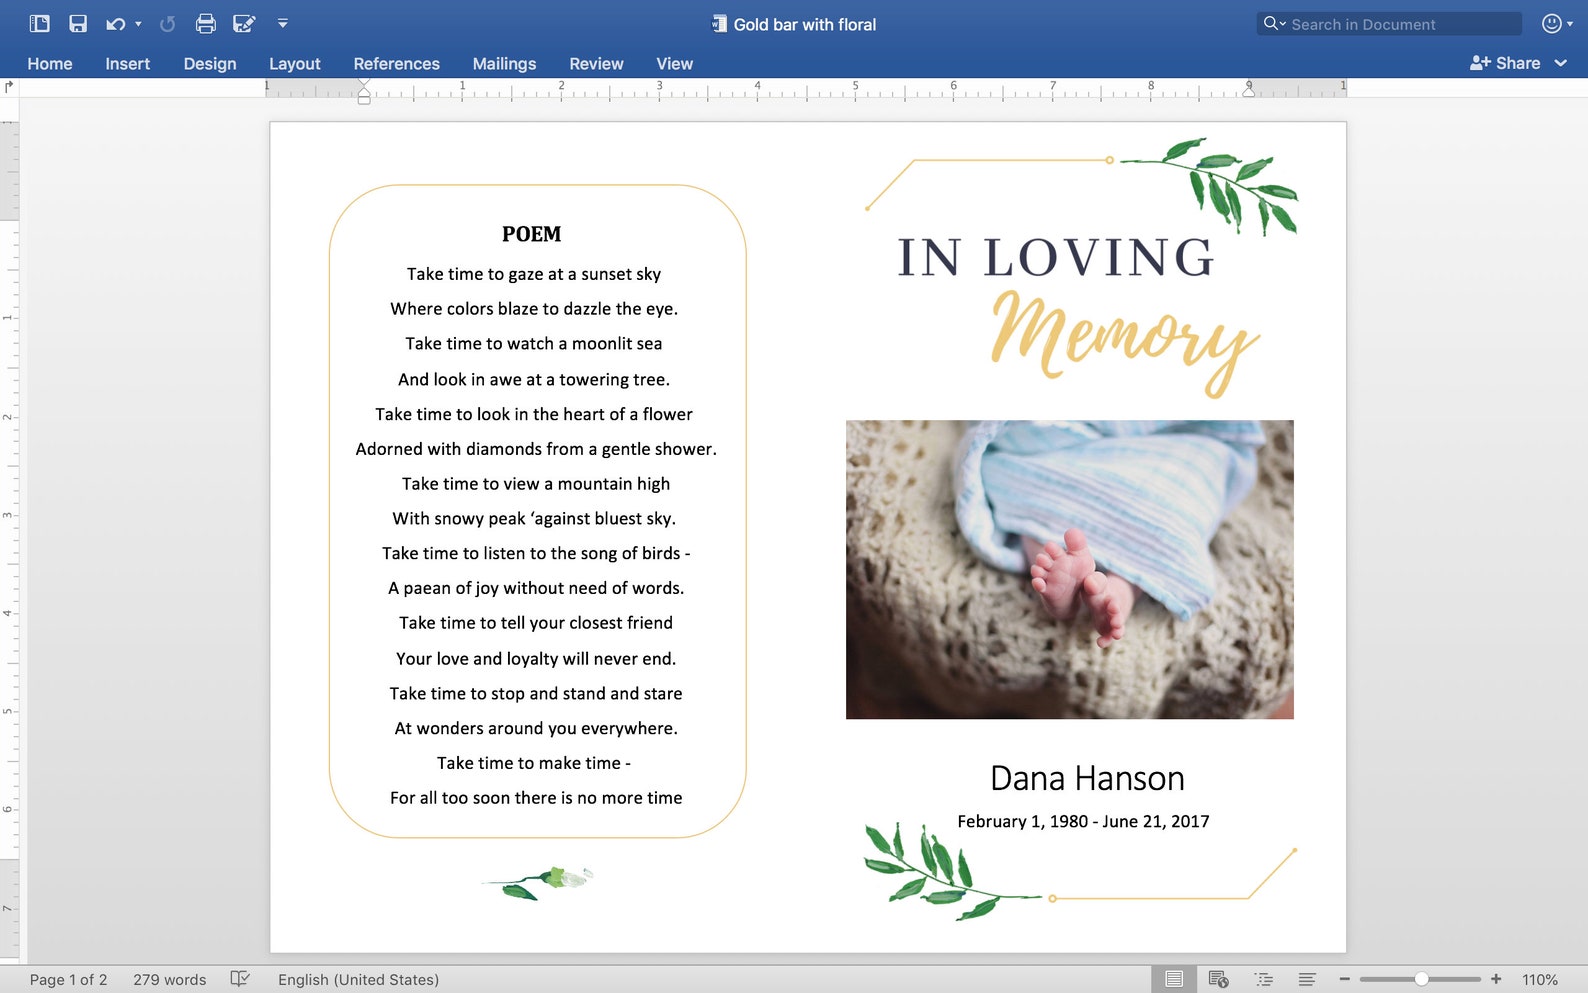Image resolution: width=1588 pixels, height=993 pixels.
Task: Click the 'IN LOVING' title text
Action: (1056, 258)
